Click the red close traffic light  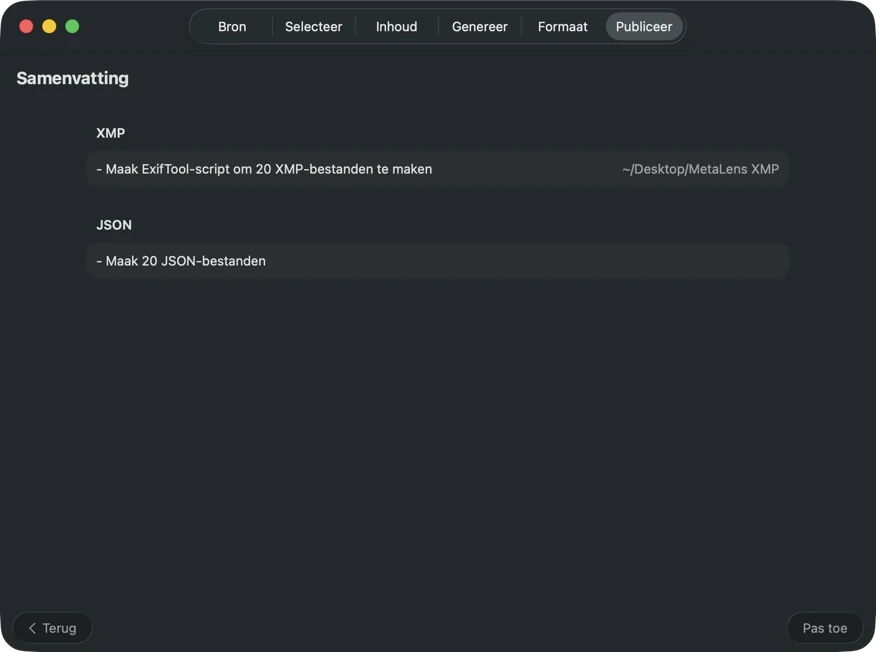(x=26, y=27)
